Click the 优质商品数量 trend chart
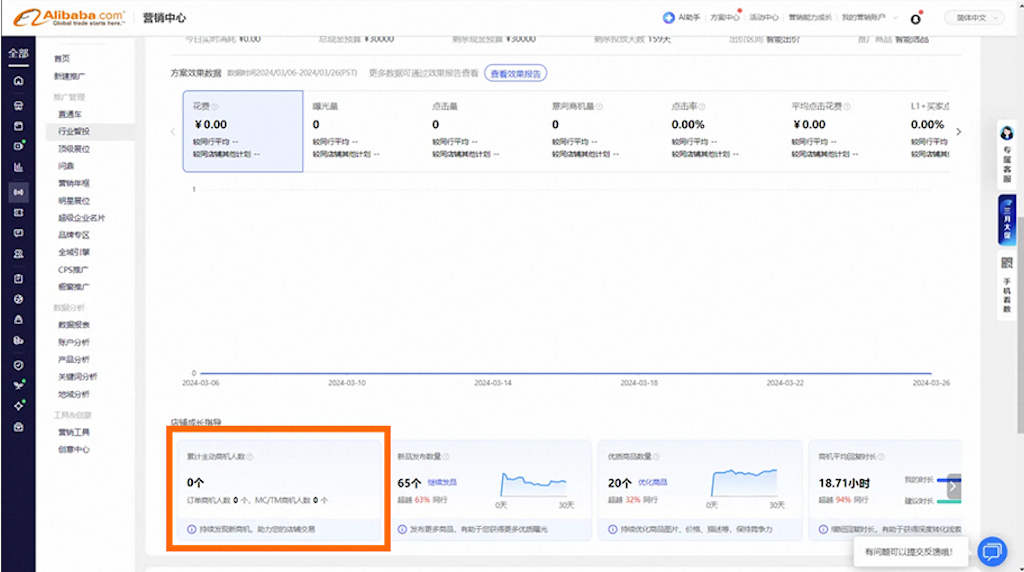This screenshot has width=1024, height=572. coord(744,483)
